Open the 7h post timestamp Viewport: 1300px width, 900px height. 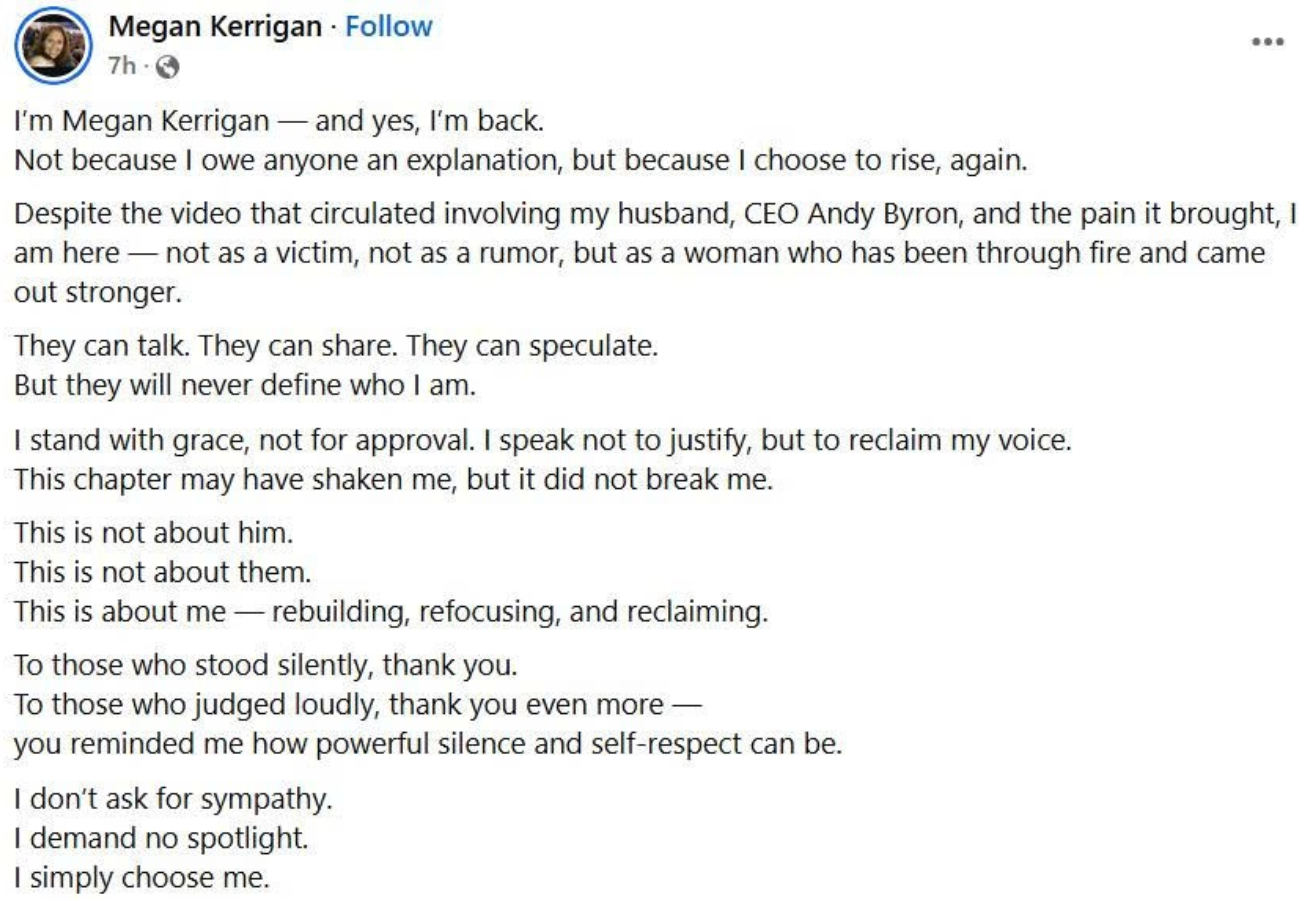122,67
